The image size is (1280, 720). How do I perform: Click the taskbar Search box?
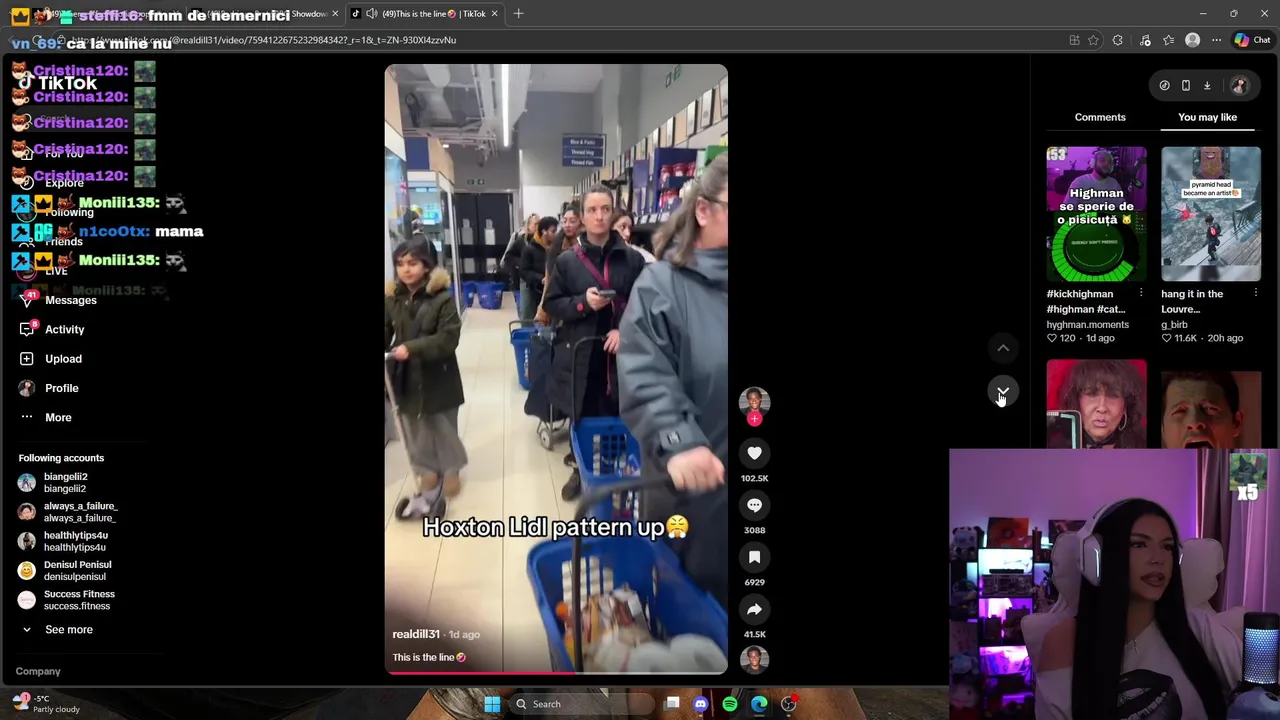point(581,704)
